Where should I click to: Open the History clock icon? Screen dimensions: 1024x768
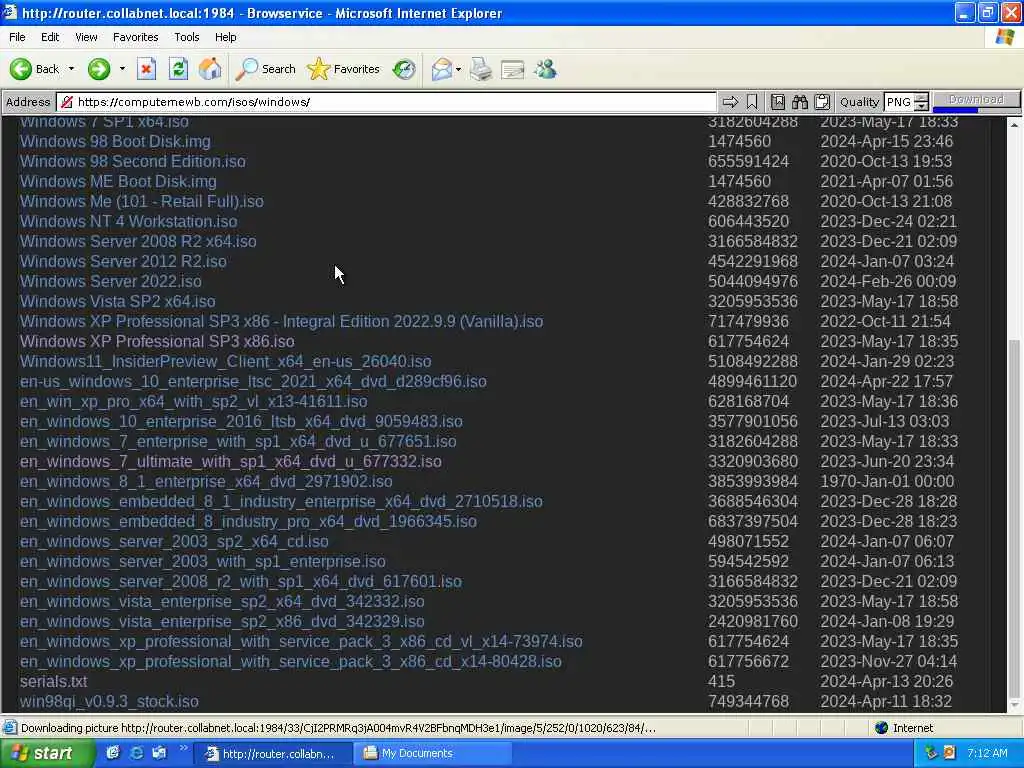tap(404, 69)
